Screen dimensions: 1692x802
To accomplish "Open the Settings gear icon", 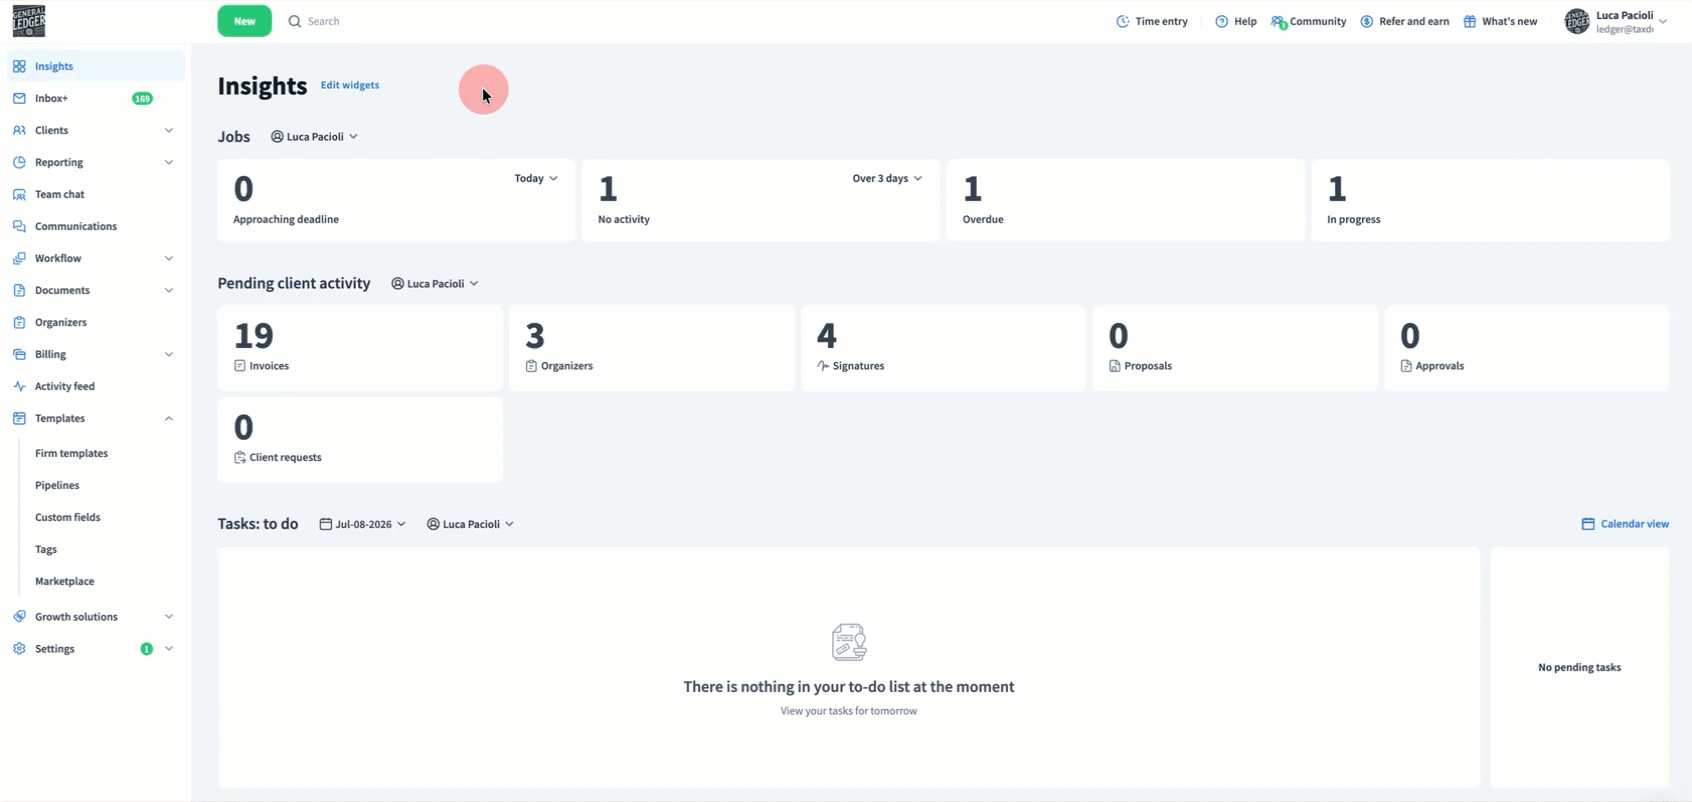I will pos(19,649).
